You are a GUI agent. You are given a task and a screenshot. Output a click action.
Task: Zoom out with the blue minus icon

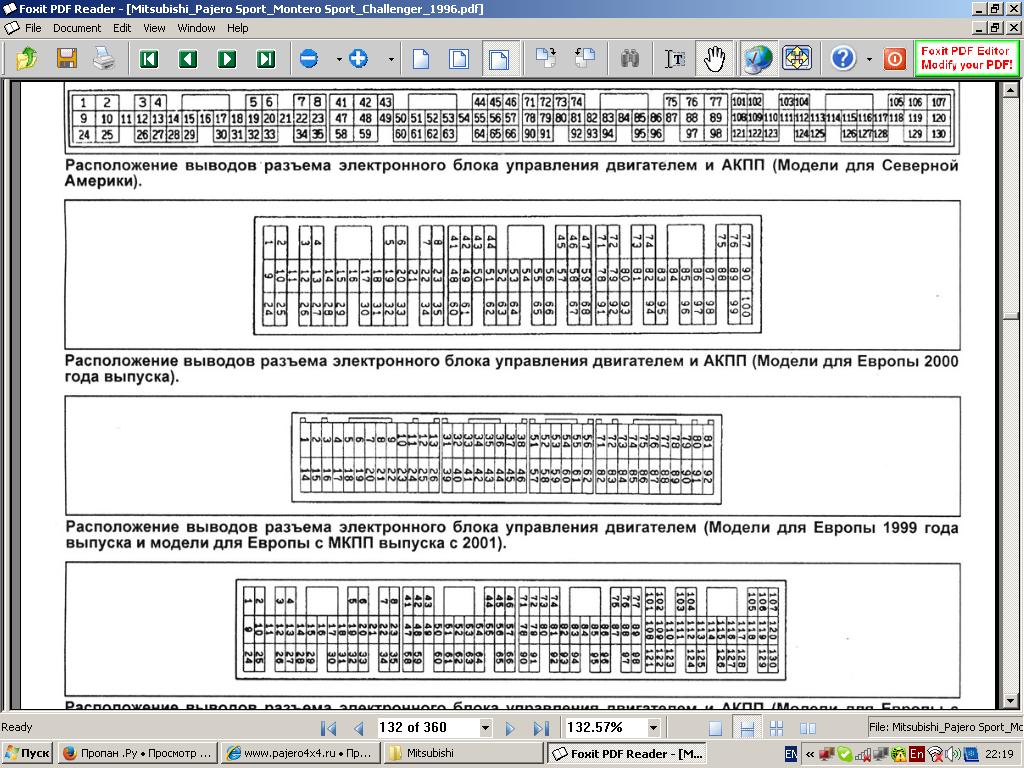click(309, 59)
